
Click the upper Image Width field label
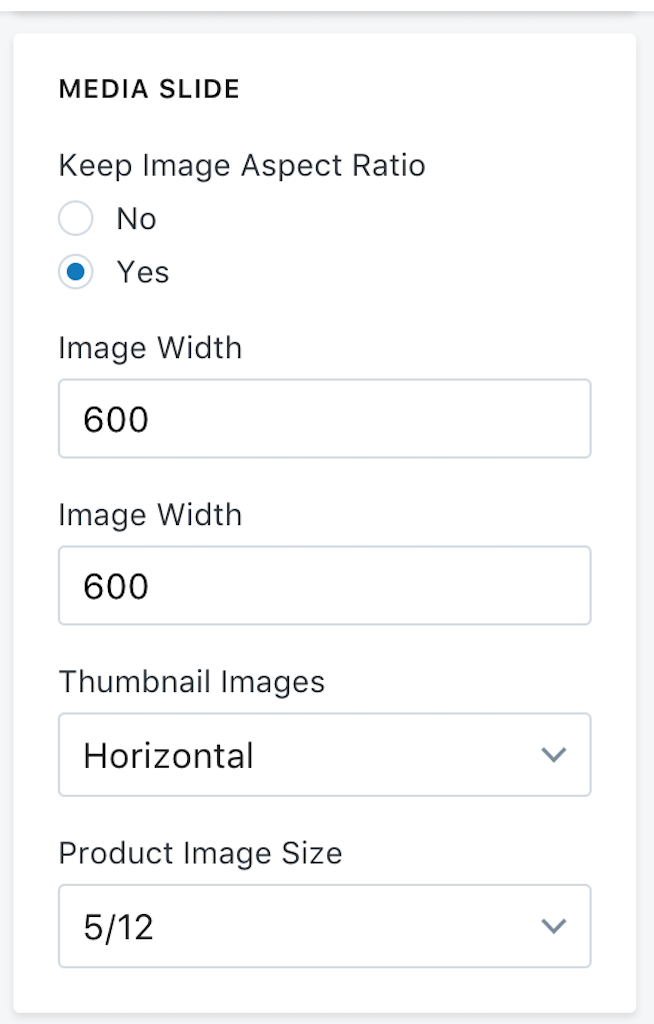point(150,348)
